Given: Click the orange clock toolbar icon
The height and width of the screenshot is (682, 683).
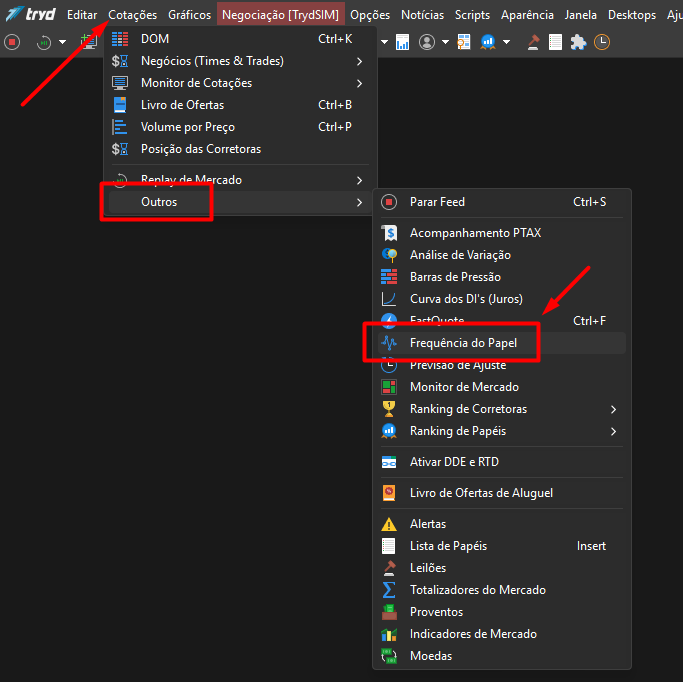Looking at the screenshot, I should 602,42.
